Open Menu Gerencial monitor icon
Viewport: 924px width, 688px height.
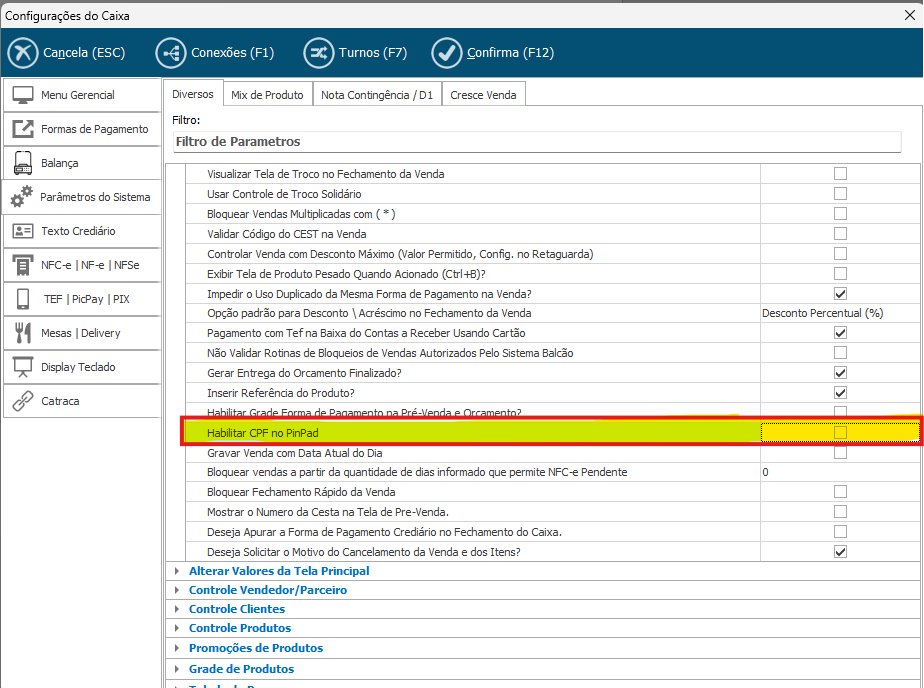[22, 95]
